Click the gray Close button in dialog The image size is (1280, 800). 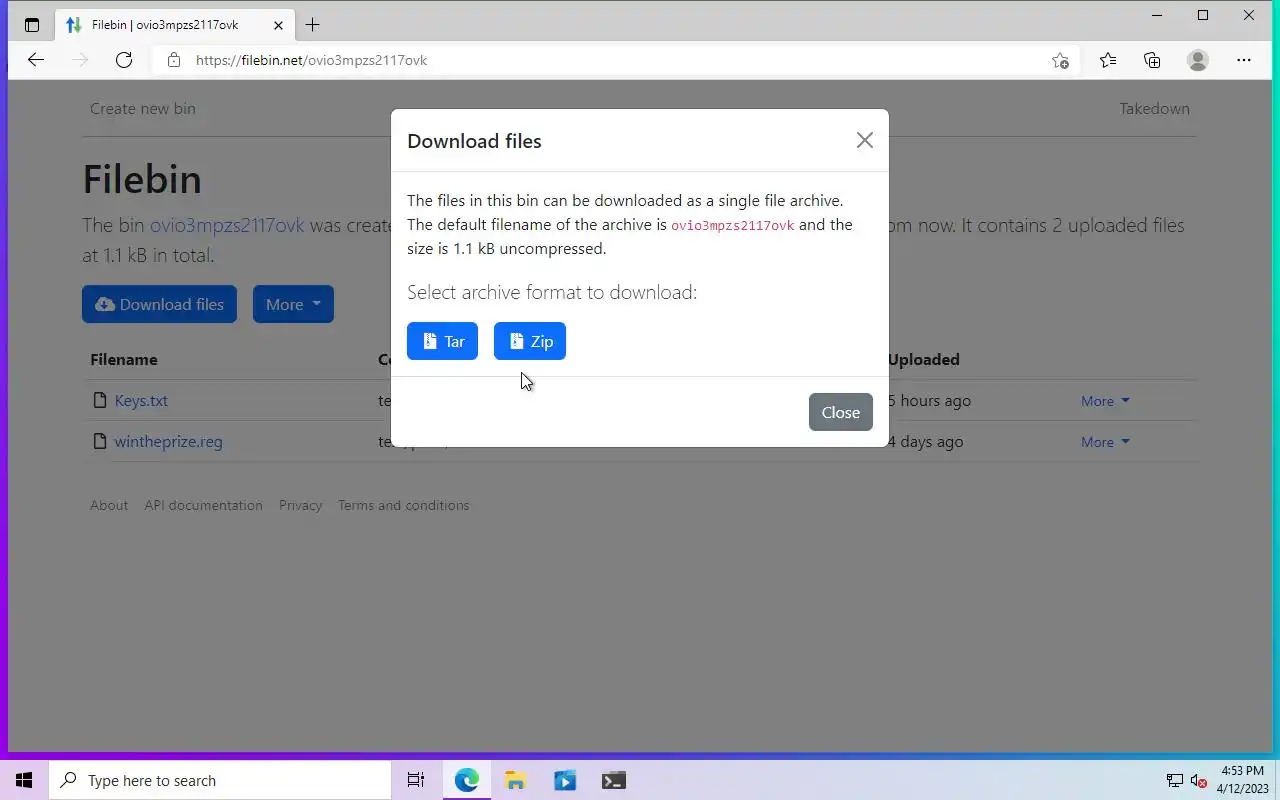click(841, 412)
